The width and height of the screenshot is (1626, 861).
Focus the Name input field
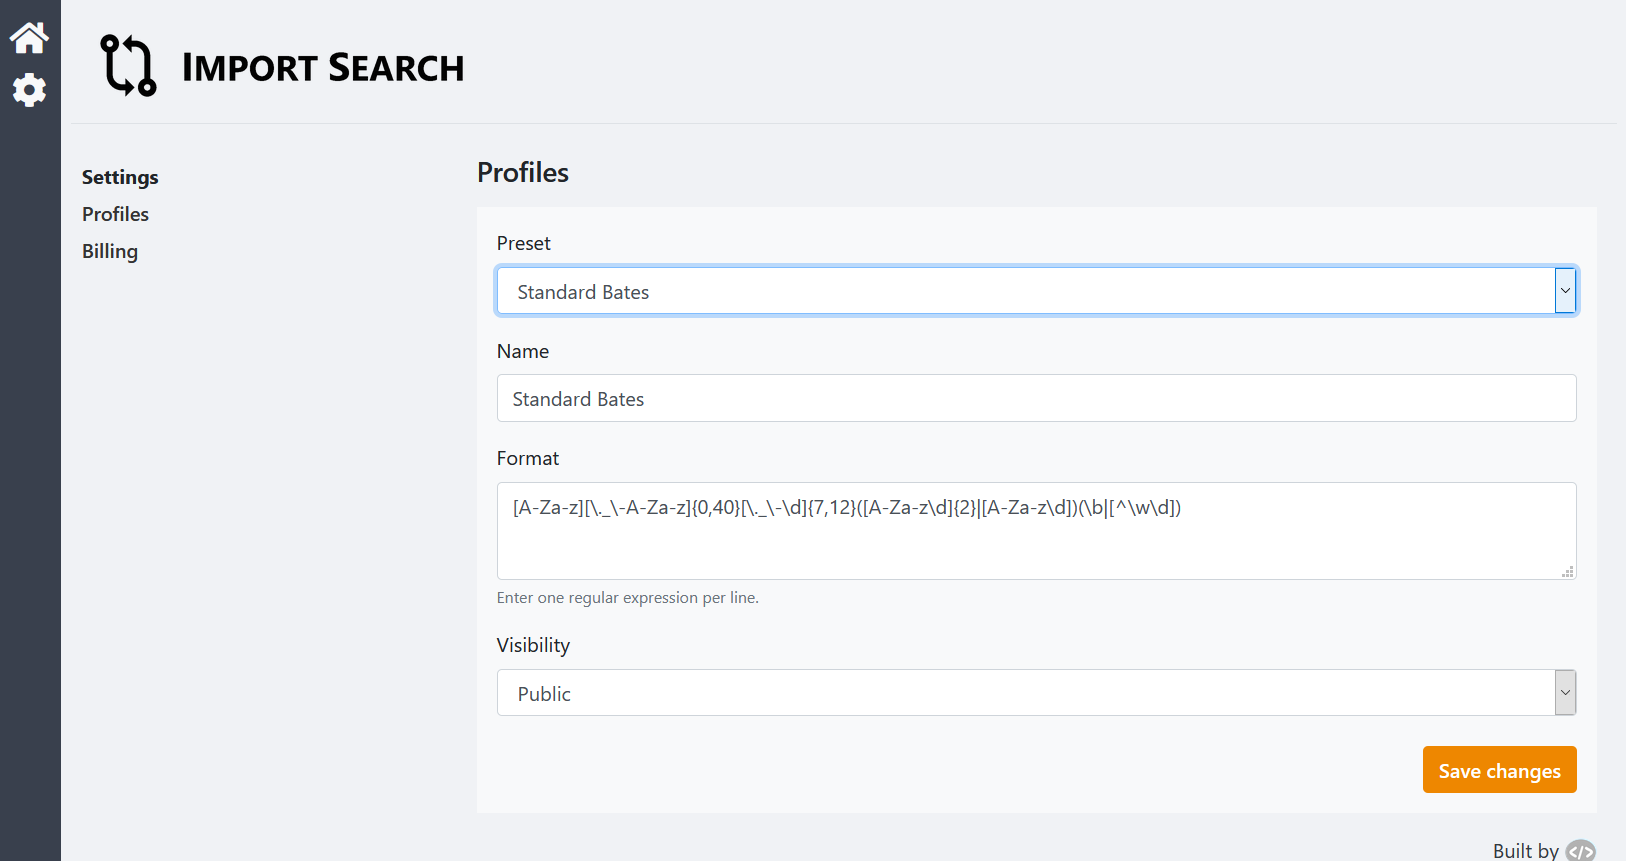(1036, 398)
